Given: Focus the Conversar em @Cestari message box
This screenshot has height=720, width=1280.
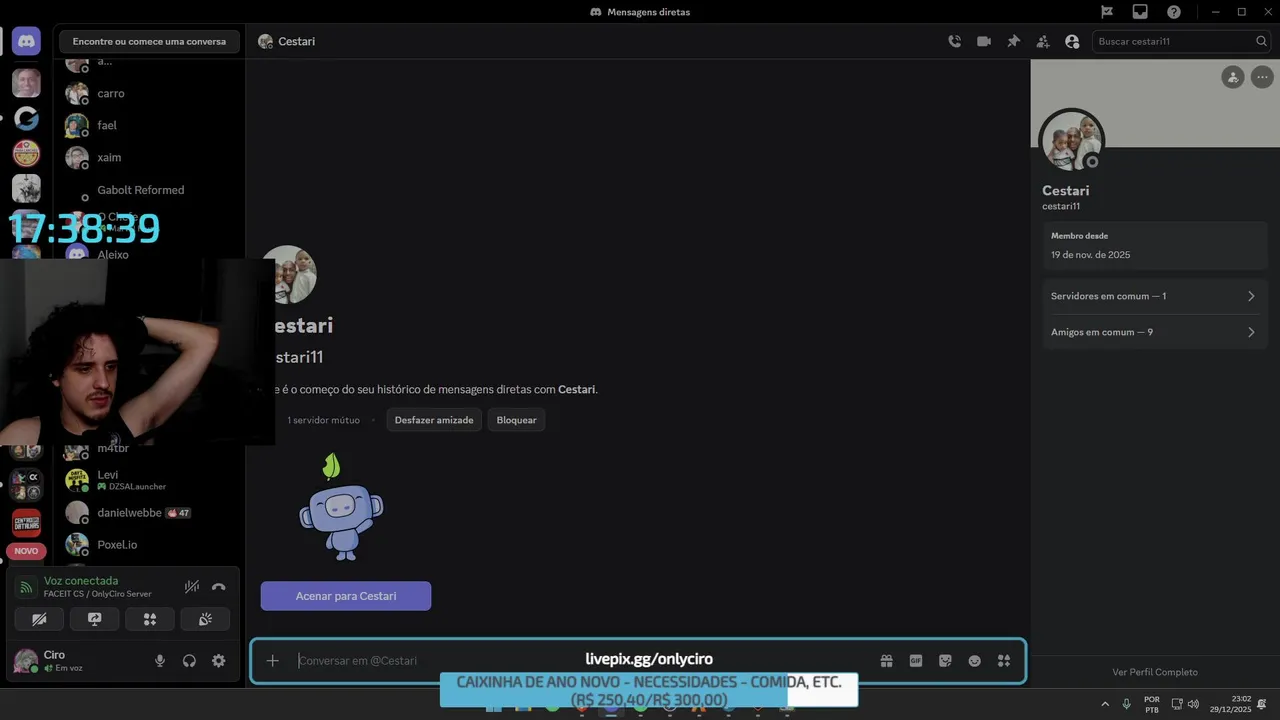Looking at the screenshot, I should pyautogui.click(x=580, y=660).
